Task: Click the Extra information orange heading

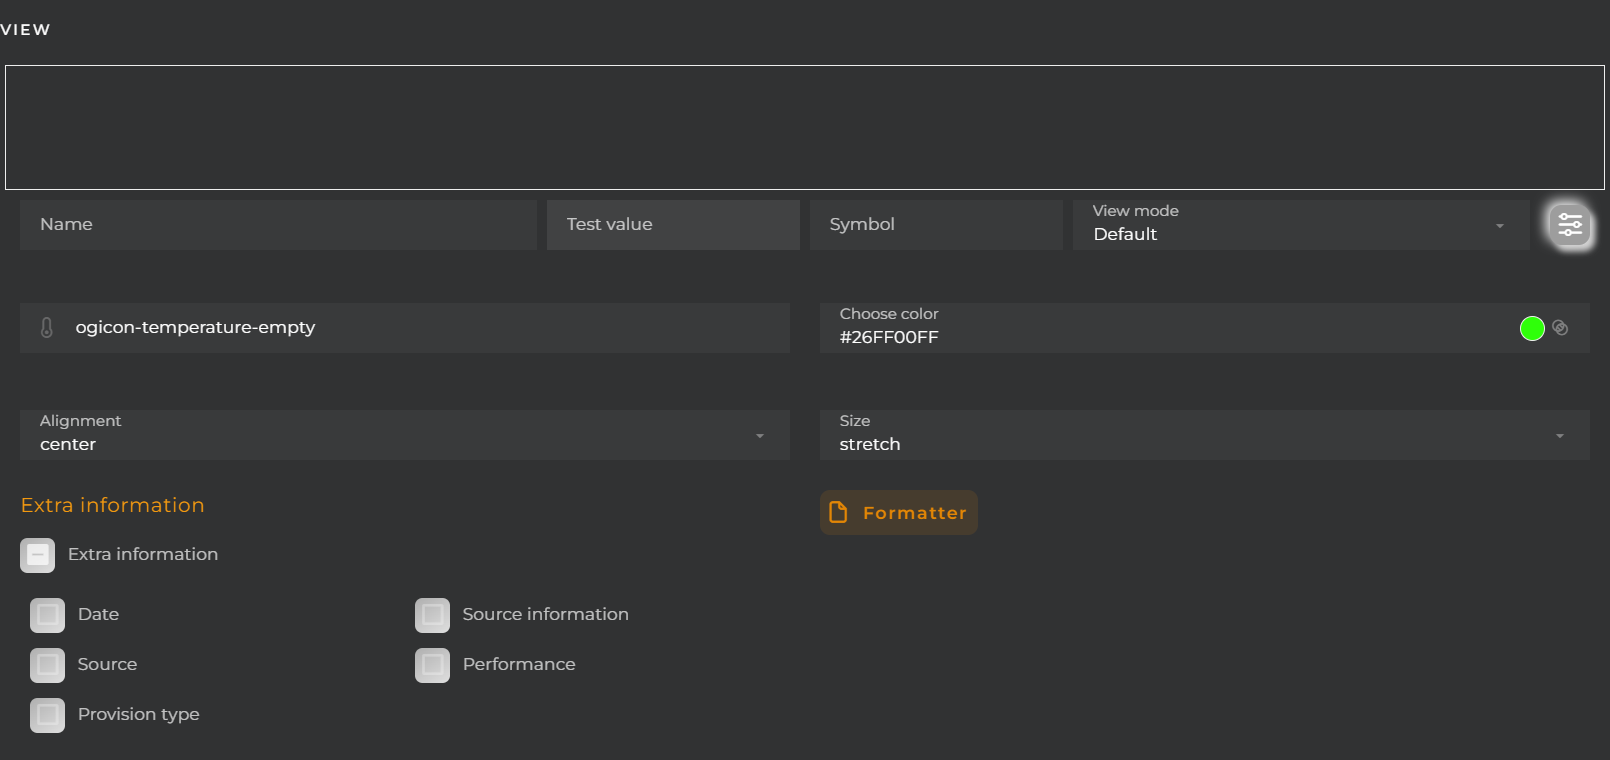Action: tap(113, 505)
